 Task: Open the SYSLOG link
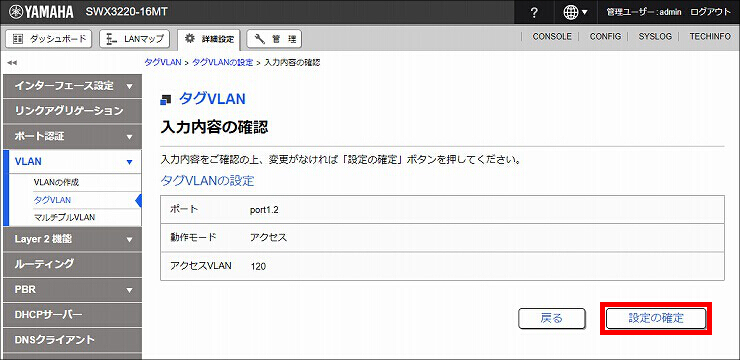(x=655, y=37)
